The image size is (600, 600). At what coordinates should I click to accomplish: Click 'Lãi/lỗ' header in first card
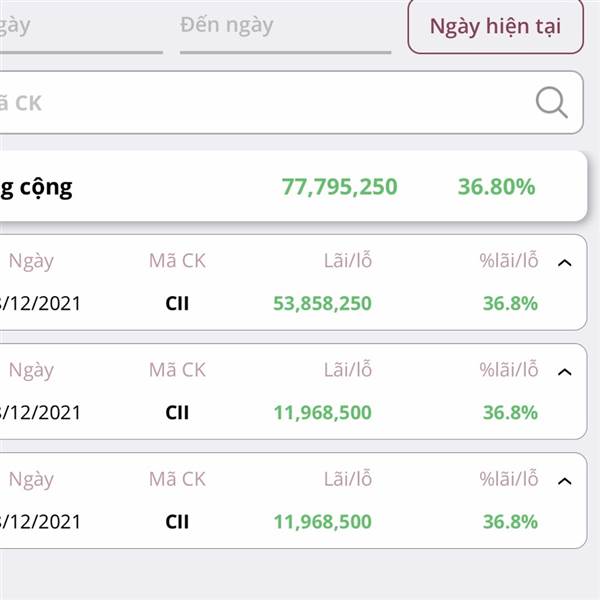tap(348, 261)
